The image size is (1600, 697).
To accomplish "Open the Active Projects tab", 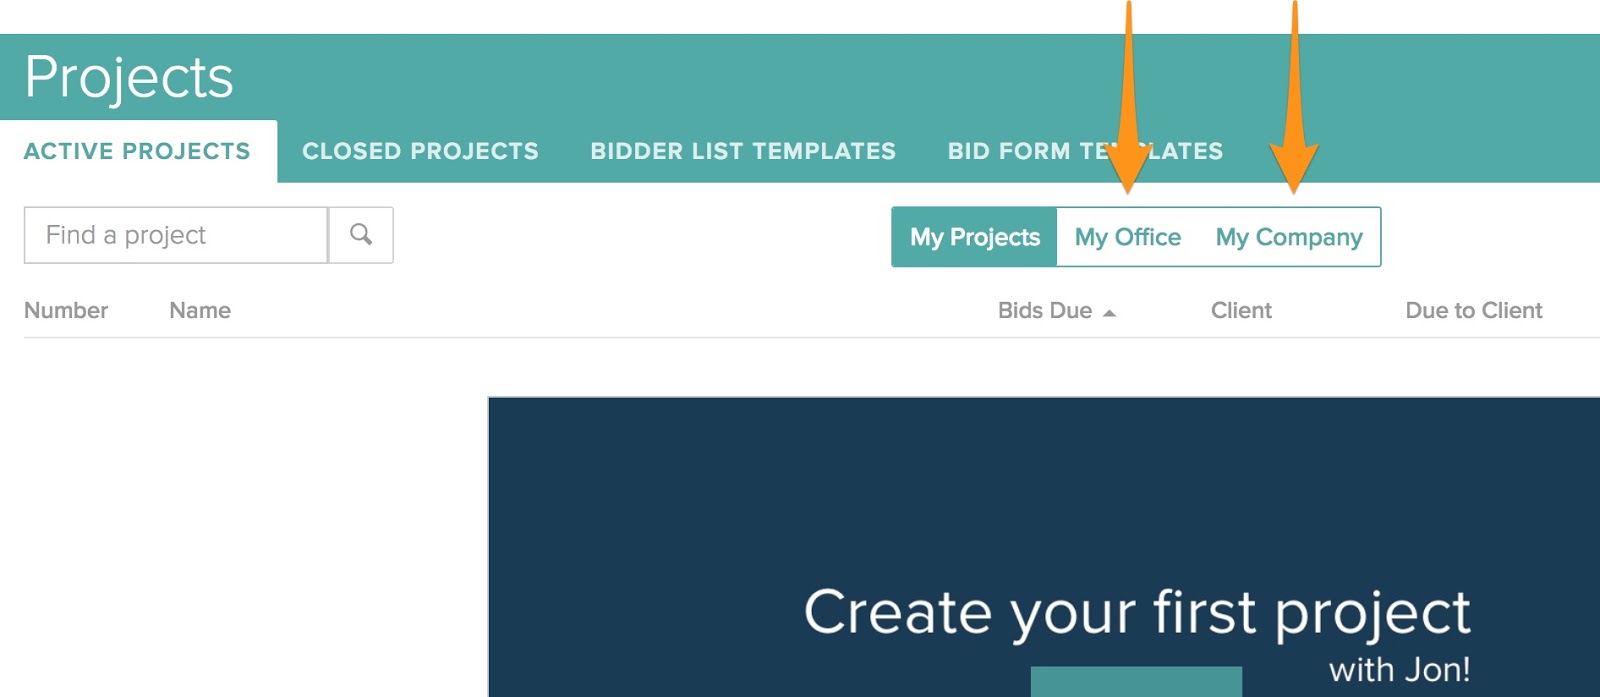I will [x=137, y=151].
